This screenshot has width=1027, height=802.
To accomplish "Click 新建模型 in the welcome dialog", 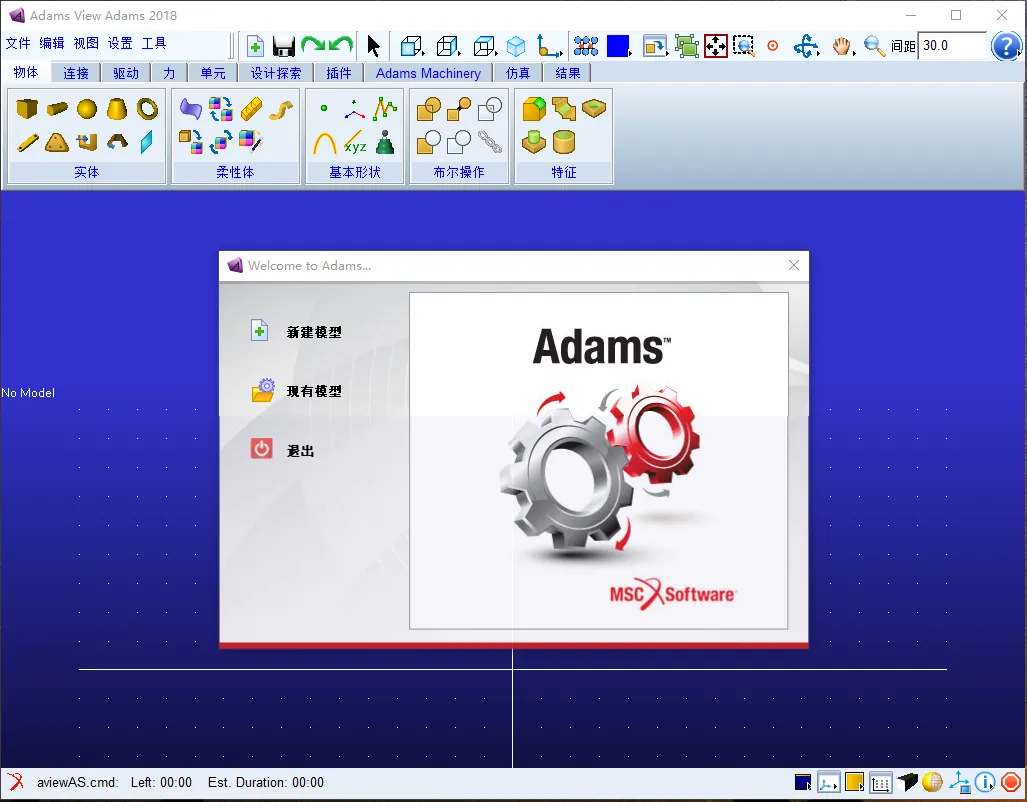I will coord(314,332).
